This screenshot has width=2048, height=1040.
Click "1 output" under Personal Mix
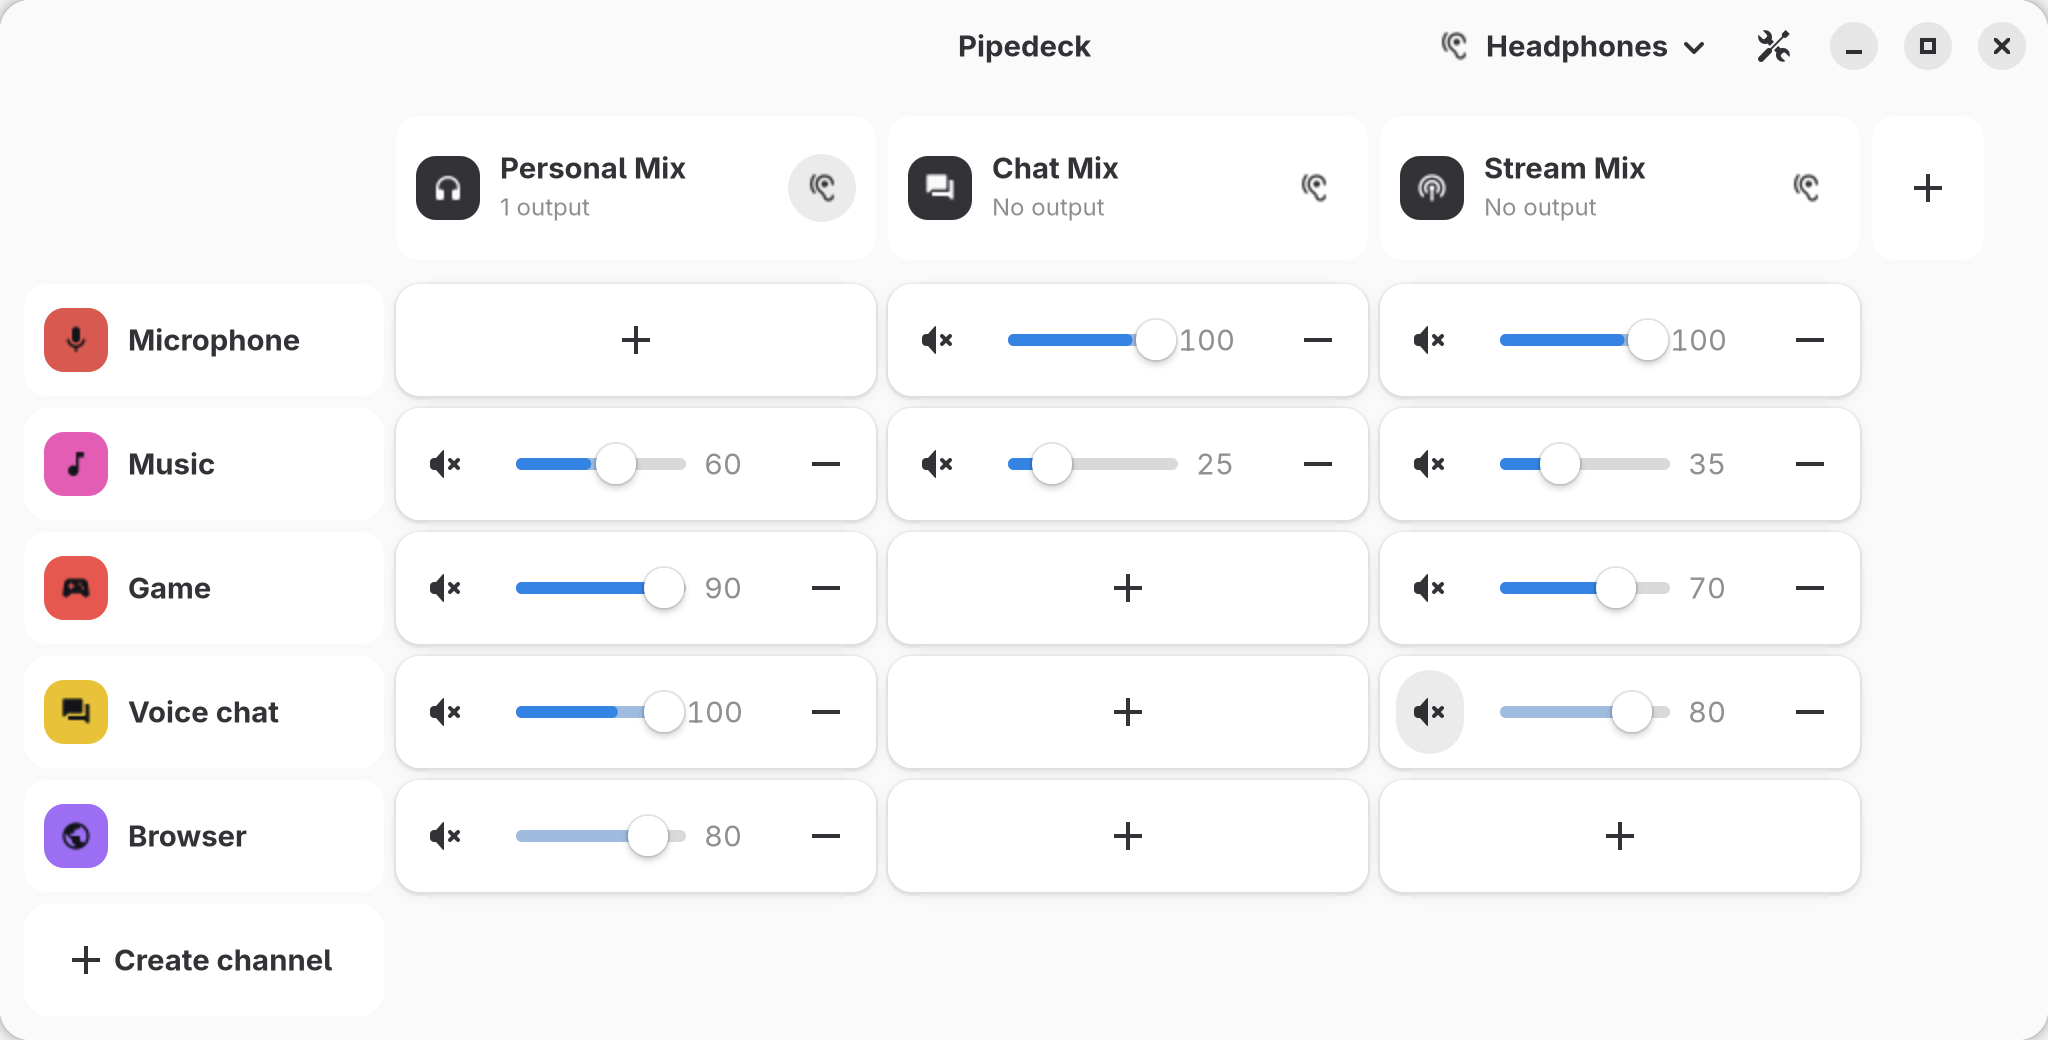[545, 207]
